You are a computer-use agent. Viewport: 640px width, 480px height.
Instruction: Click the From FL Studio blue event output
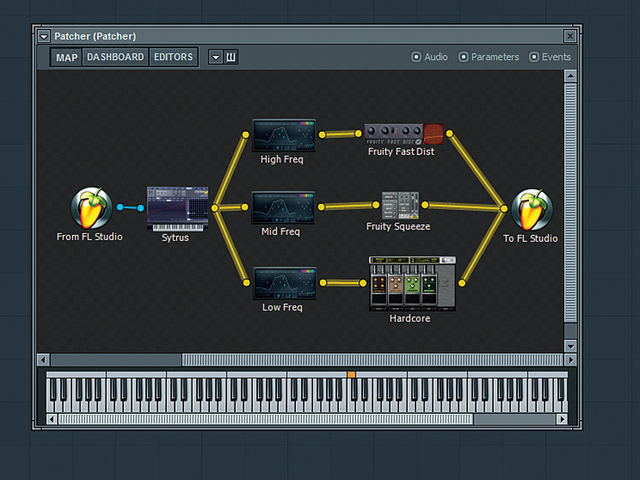120,207
